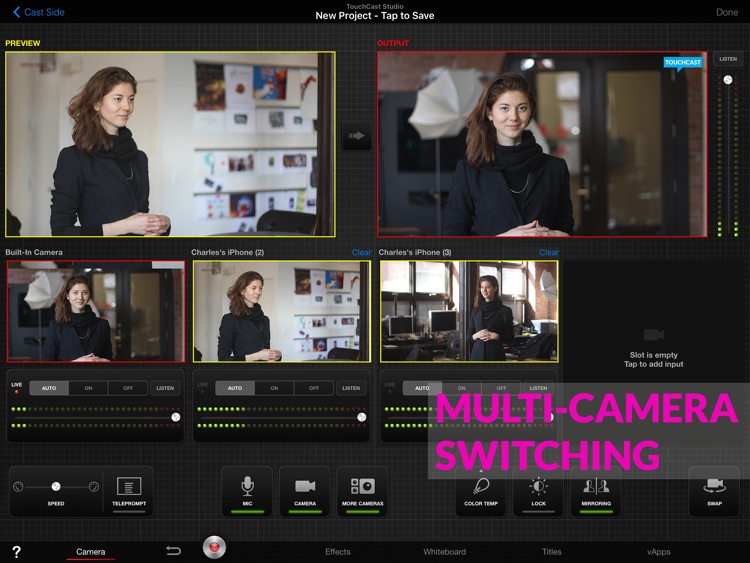Click the slow speed dial icon
The image size is (750, 563).
click(x=18, y=487)
